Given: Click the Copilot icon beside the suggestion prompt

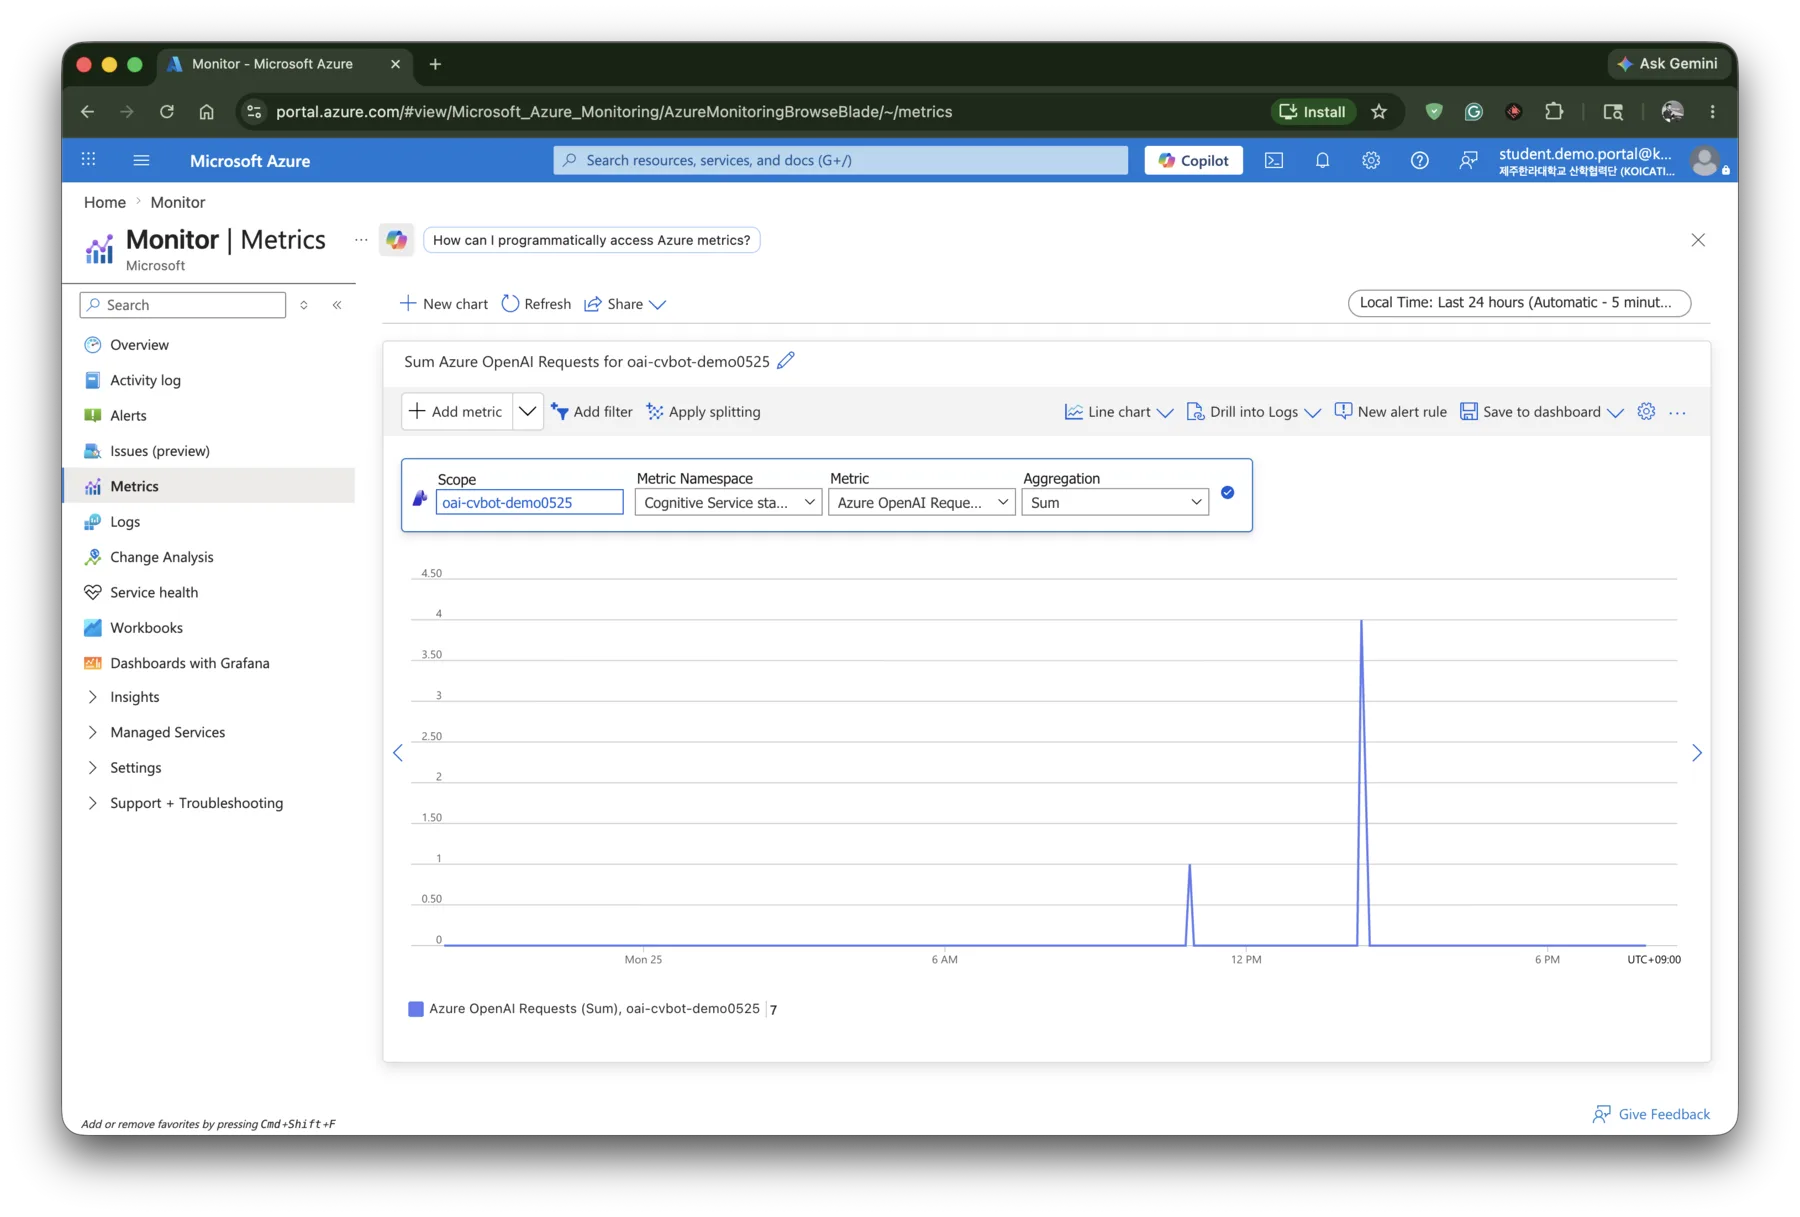Looking at the screenshot, I should [397, 240].
